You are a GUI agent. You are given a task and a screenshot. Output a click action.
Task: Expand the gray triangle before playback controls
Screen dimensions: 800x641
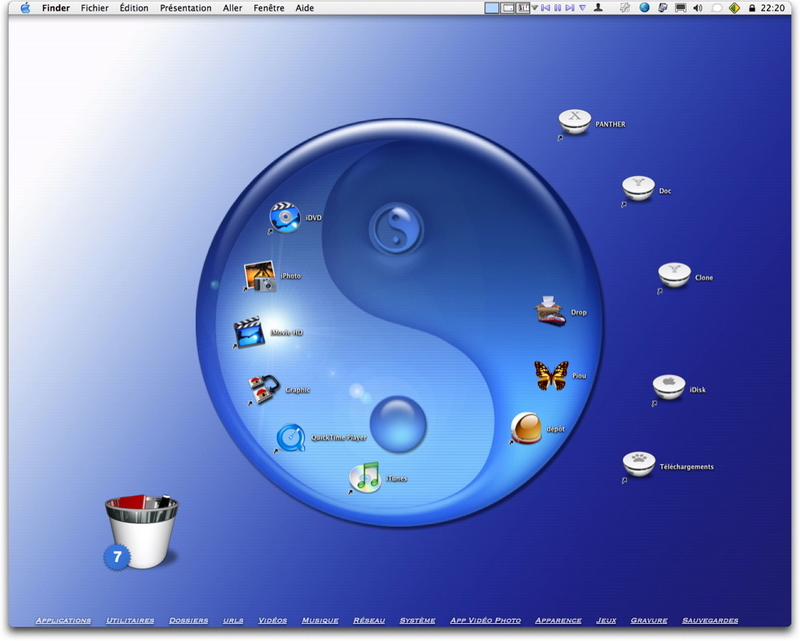(x=534, y=8)
